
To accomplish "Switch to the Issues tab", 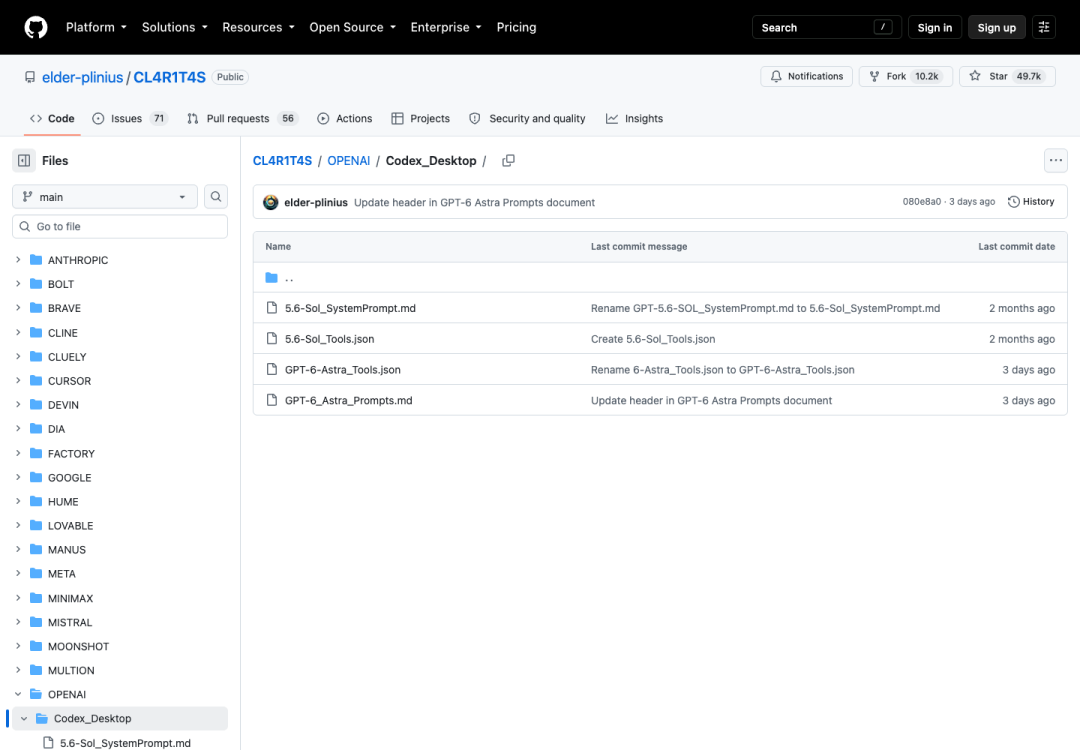I will [x=129, y=118].
